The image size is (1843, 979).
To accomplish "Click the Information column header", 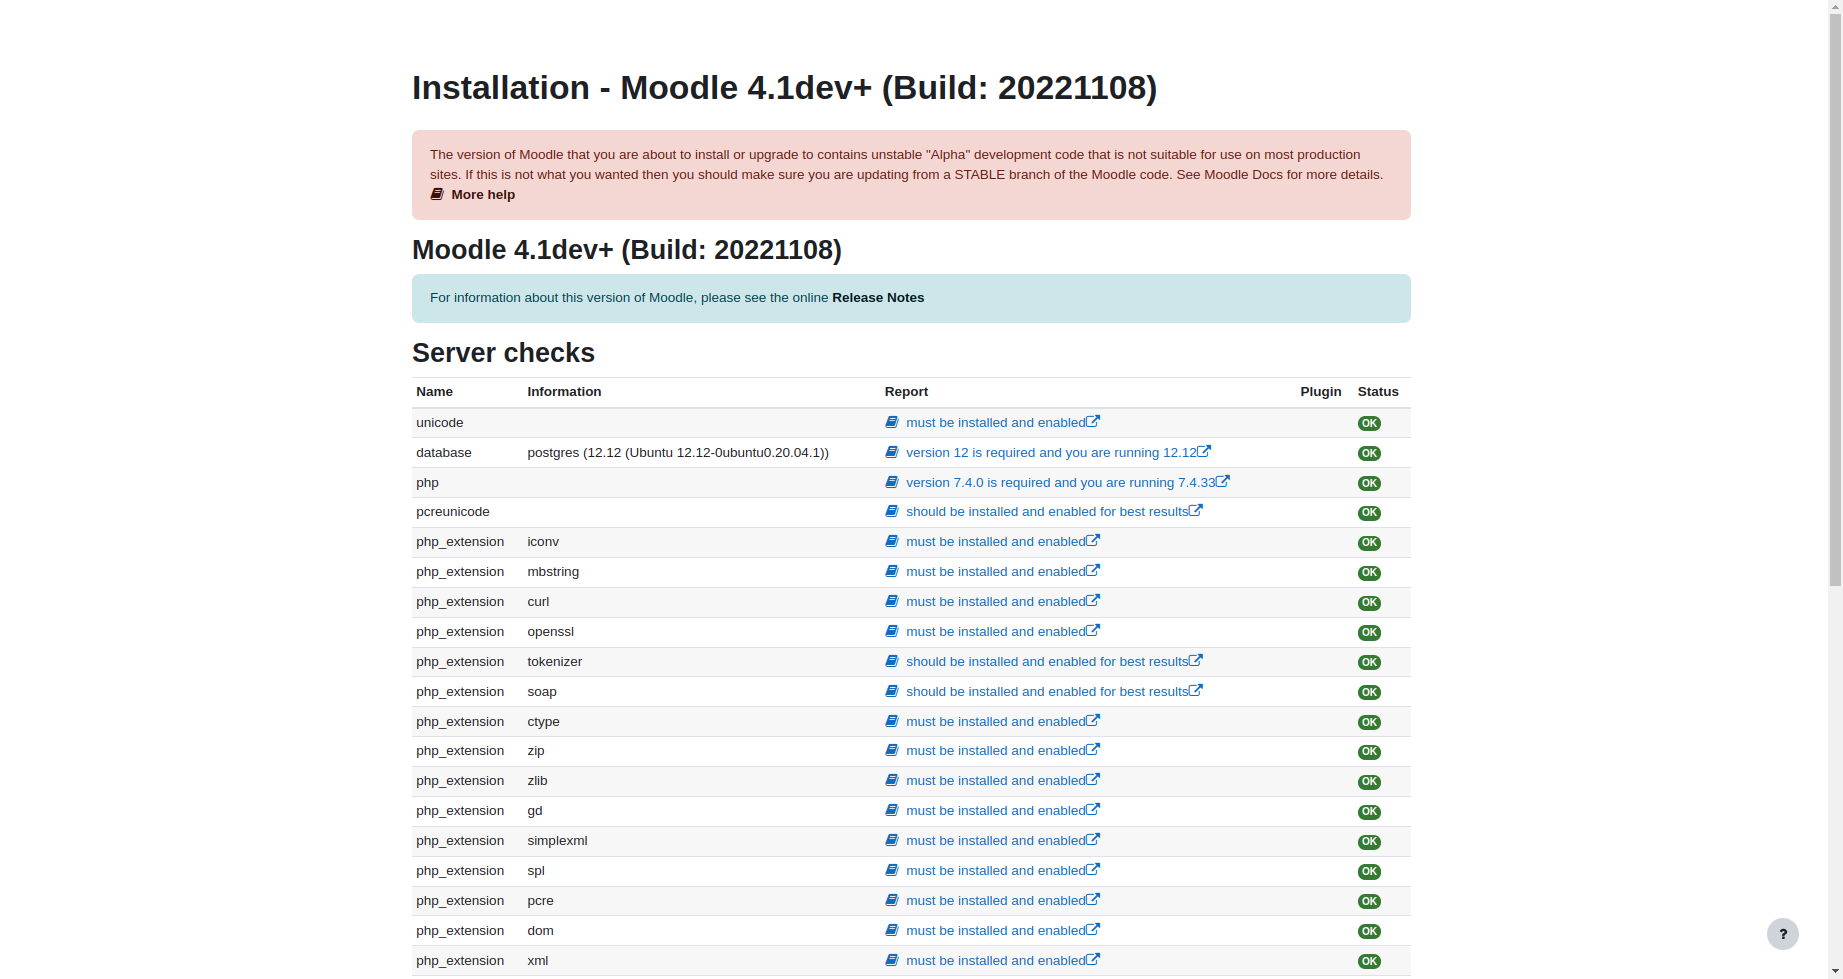I will (564, 392).
